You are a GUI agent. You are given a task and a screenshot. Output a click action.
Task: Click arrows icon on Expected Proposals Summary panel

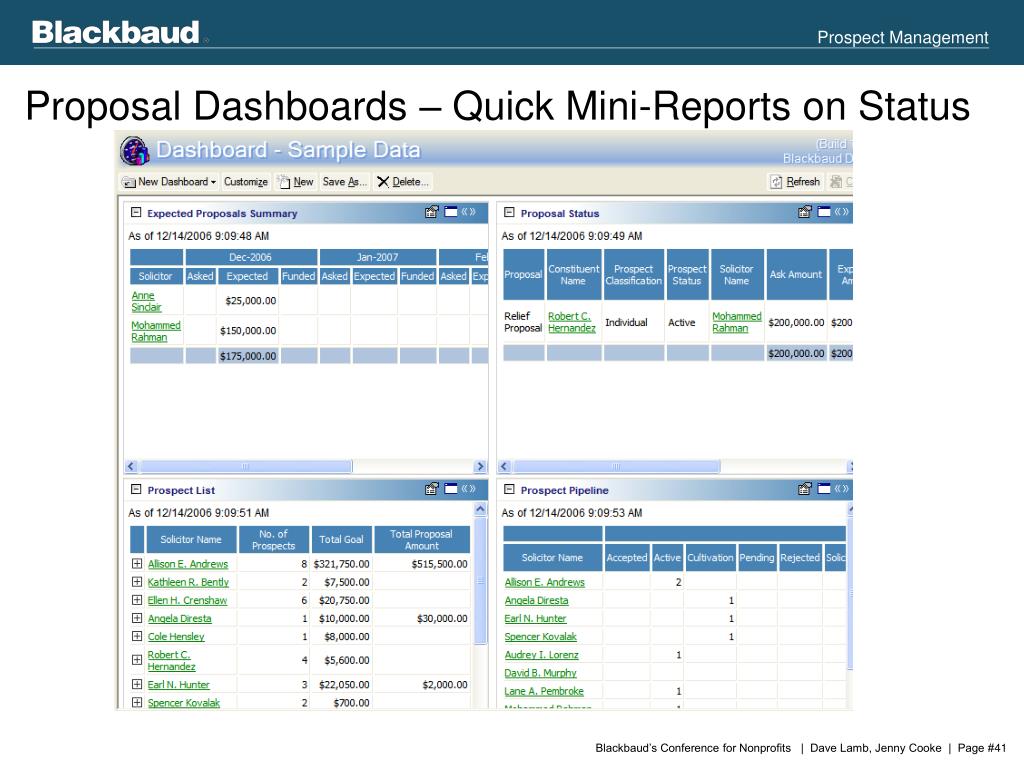pos(468,212)
